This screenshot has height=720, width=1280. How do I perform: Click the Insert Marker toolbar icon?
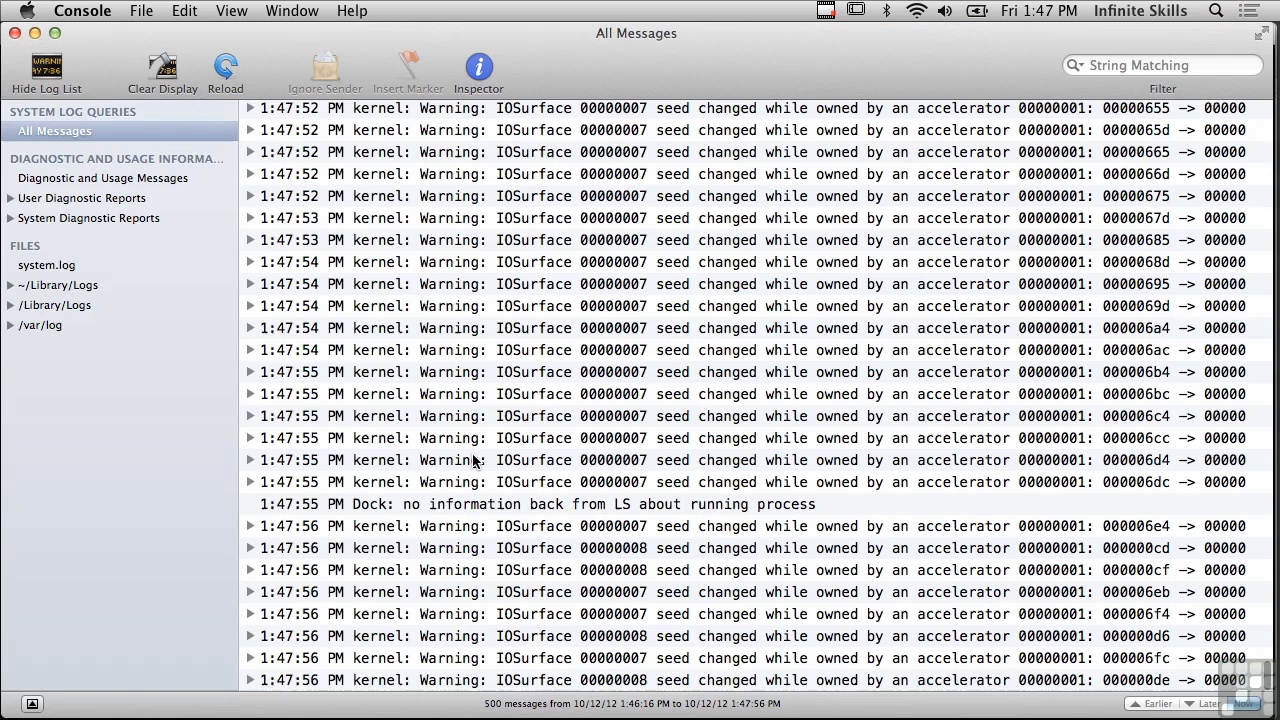[408, 67]
